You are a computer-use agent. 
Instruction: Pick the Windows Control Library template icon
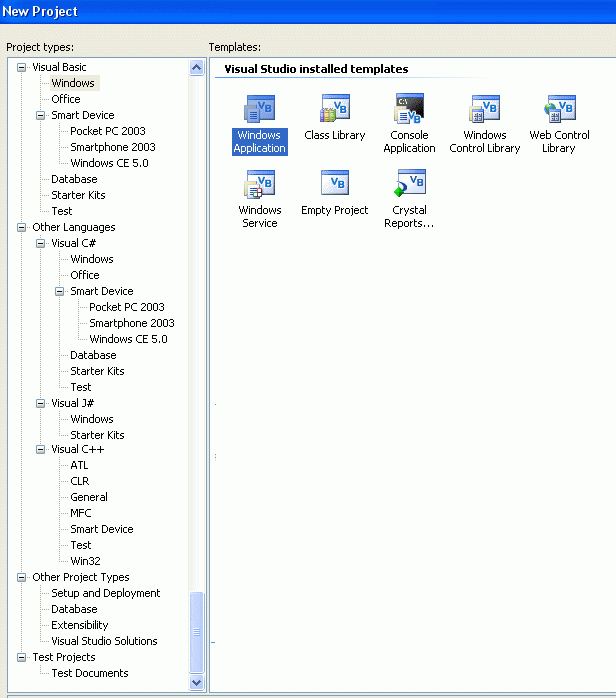484,109
